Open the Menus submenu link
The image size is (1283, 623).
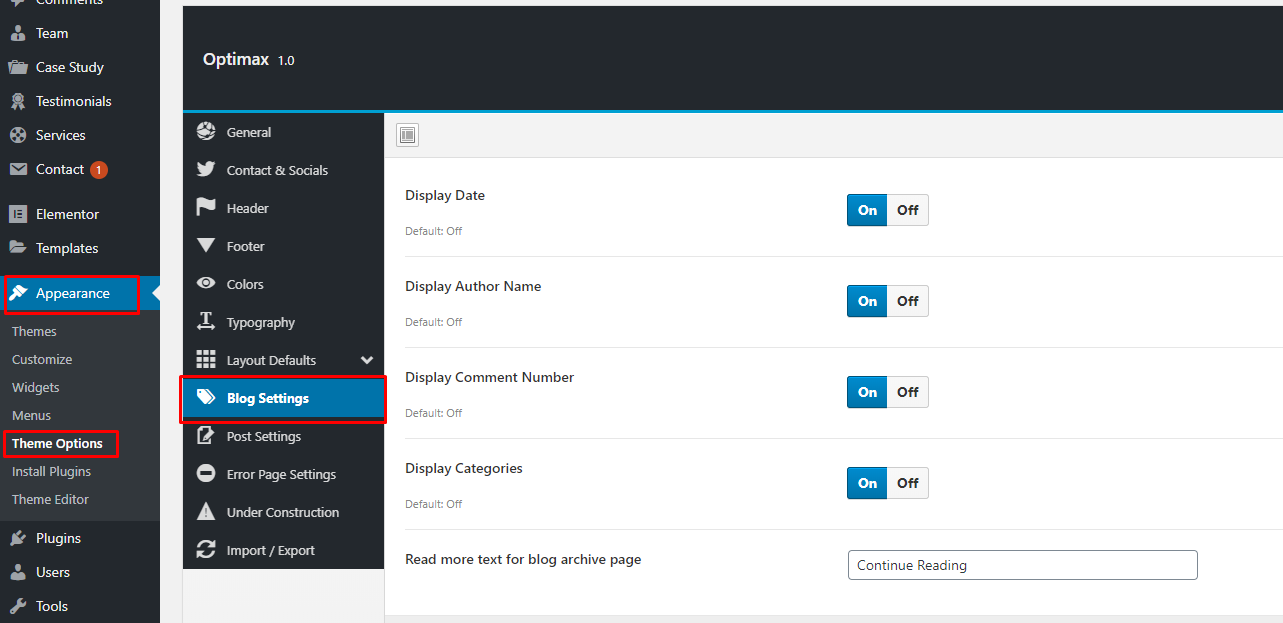coord(31,415)
